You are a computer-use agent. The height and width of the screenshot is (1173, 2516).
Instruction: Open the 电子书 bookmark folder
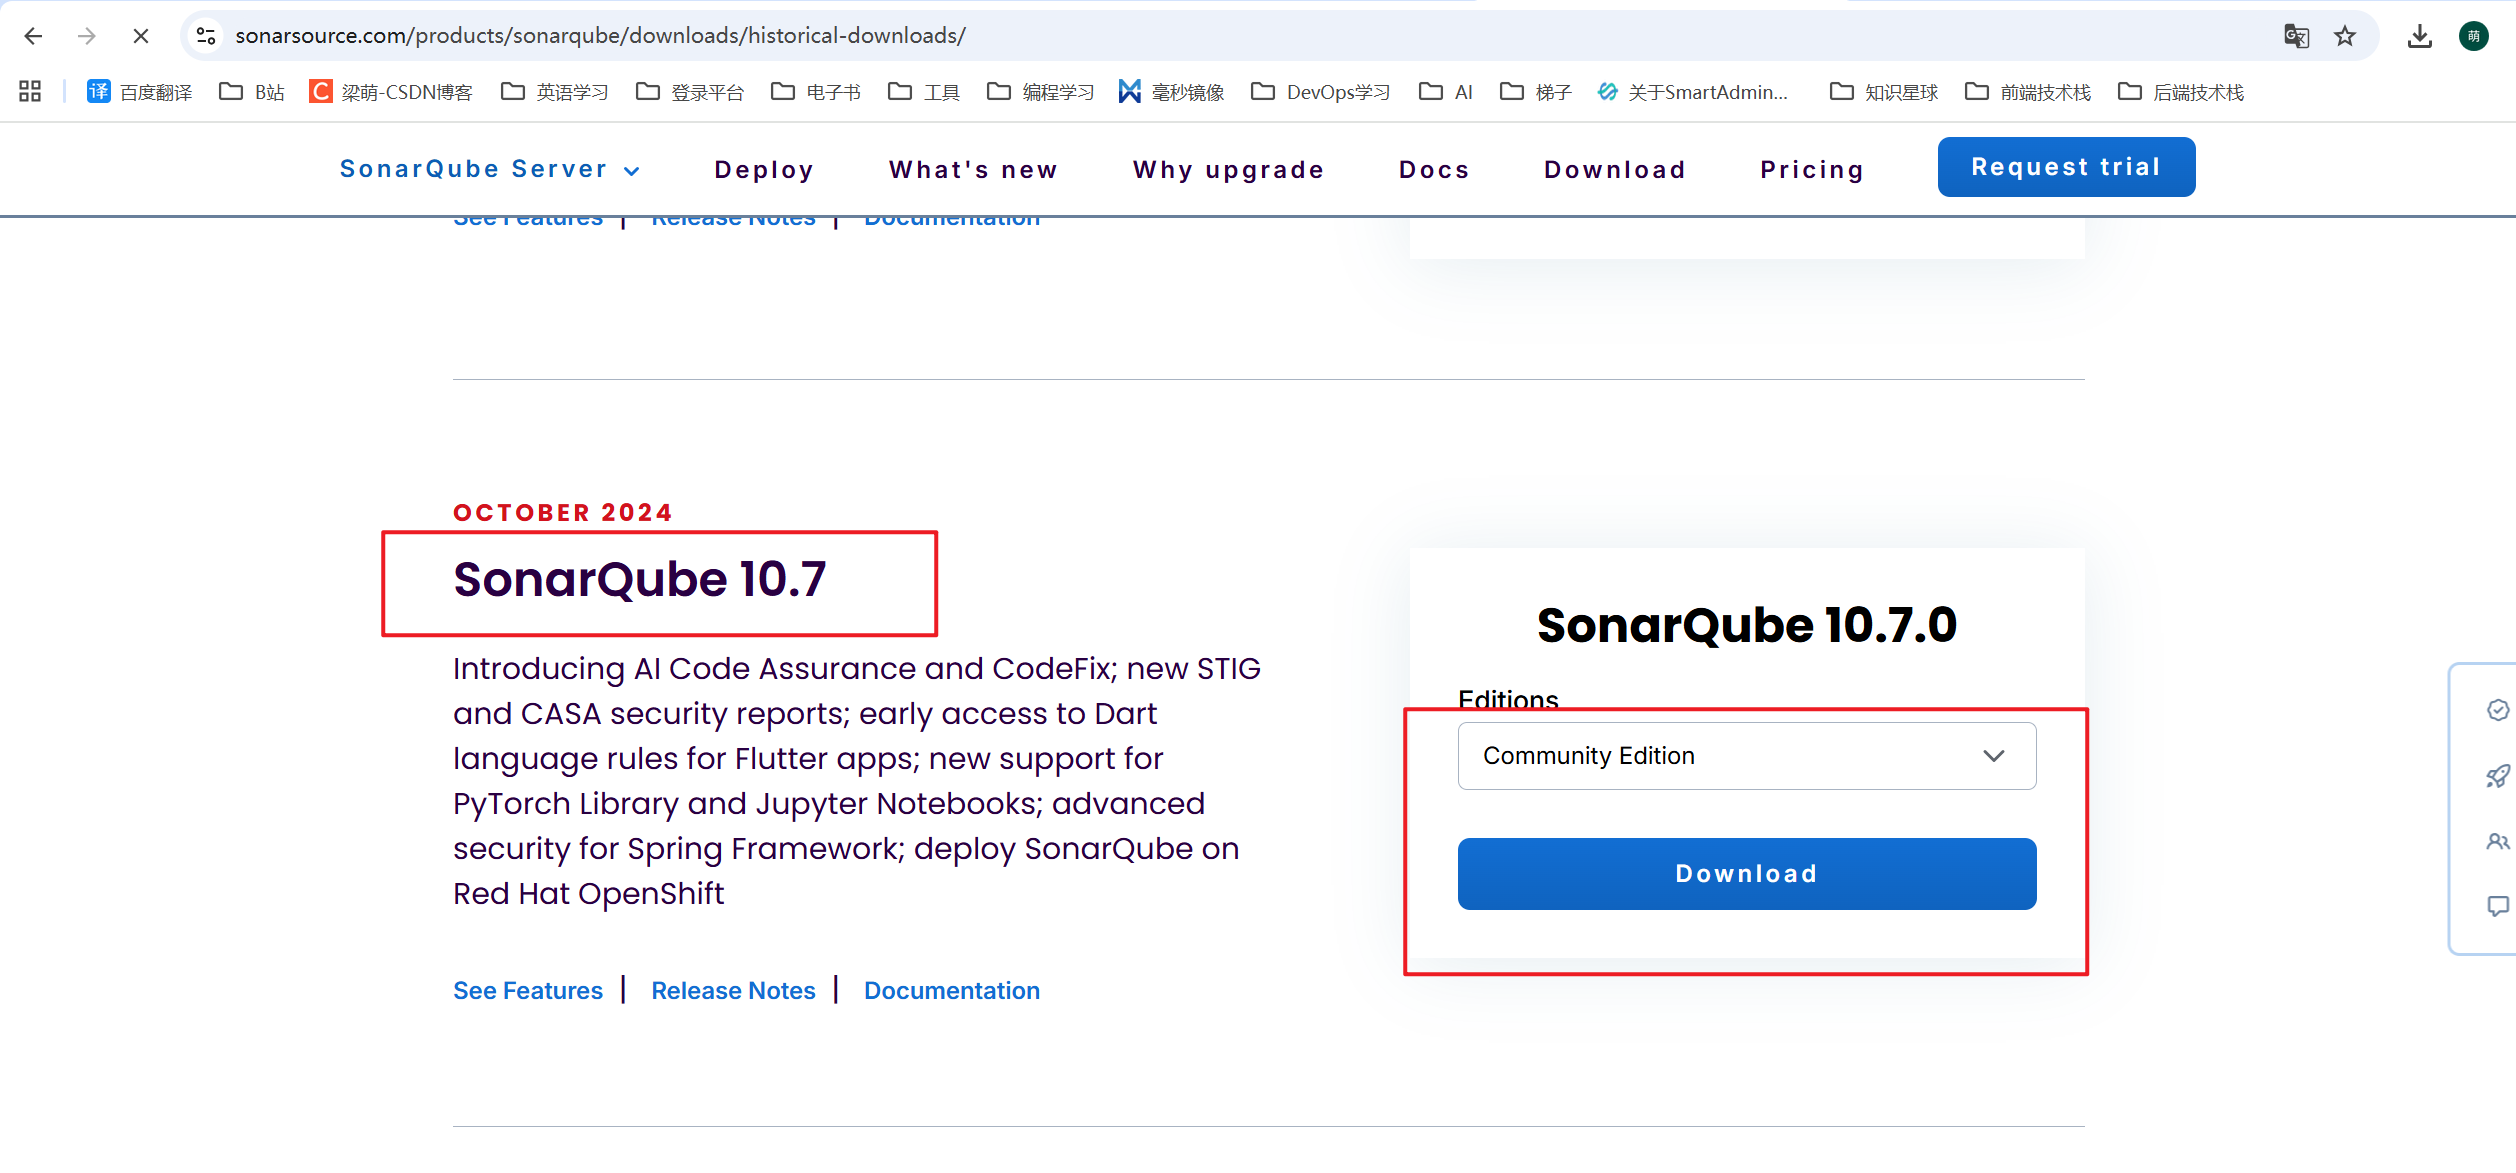pos(816,92)
